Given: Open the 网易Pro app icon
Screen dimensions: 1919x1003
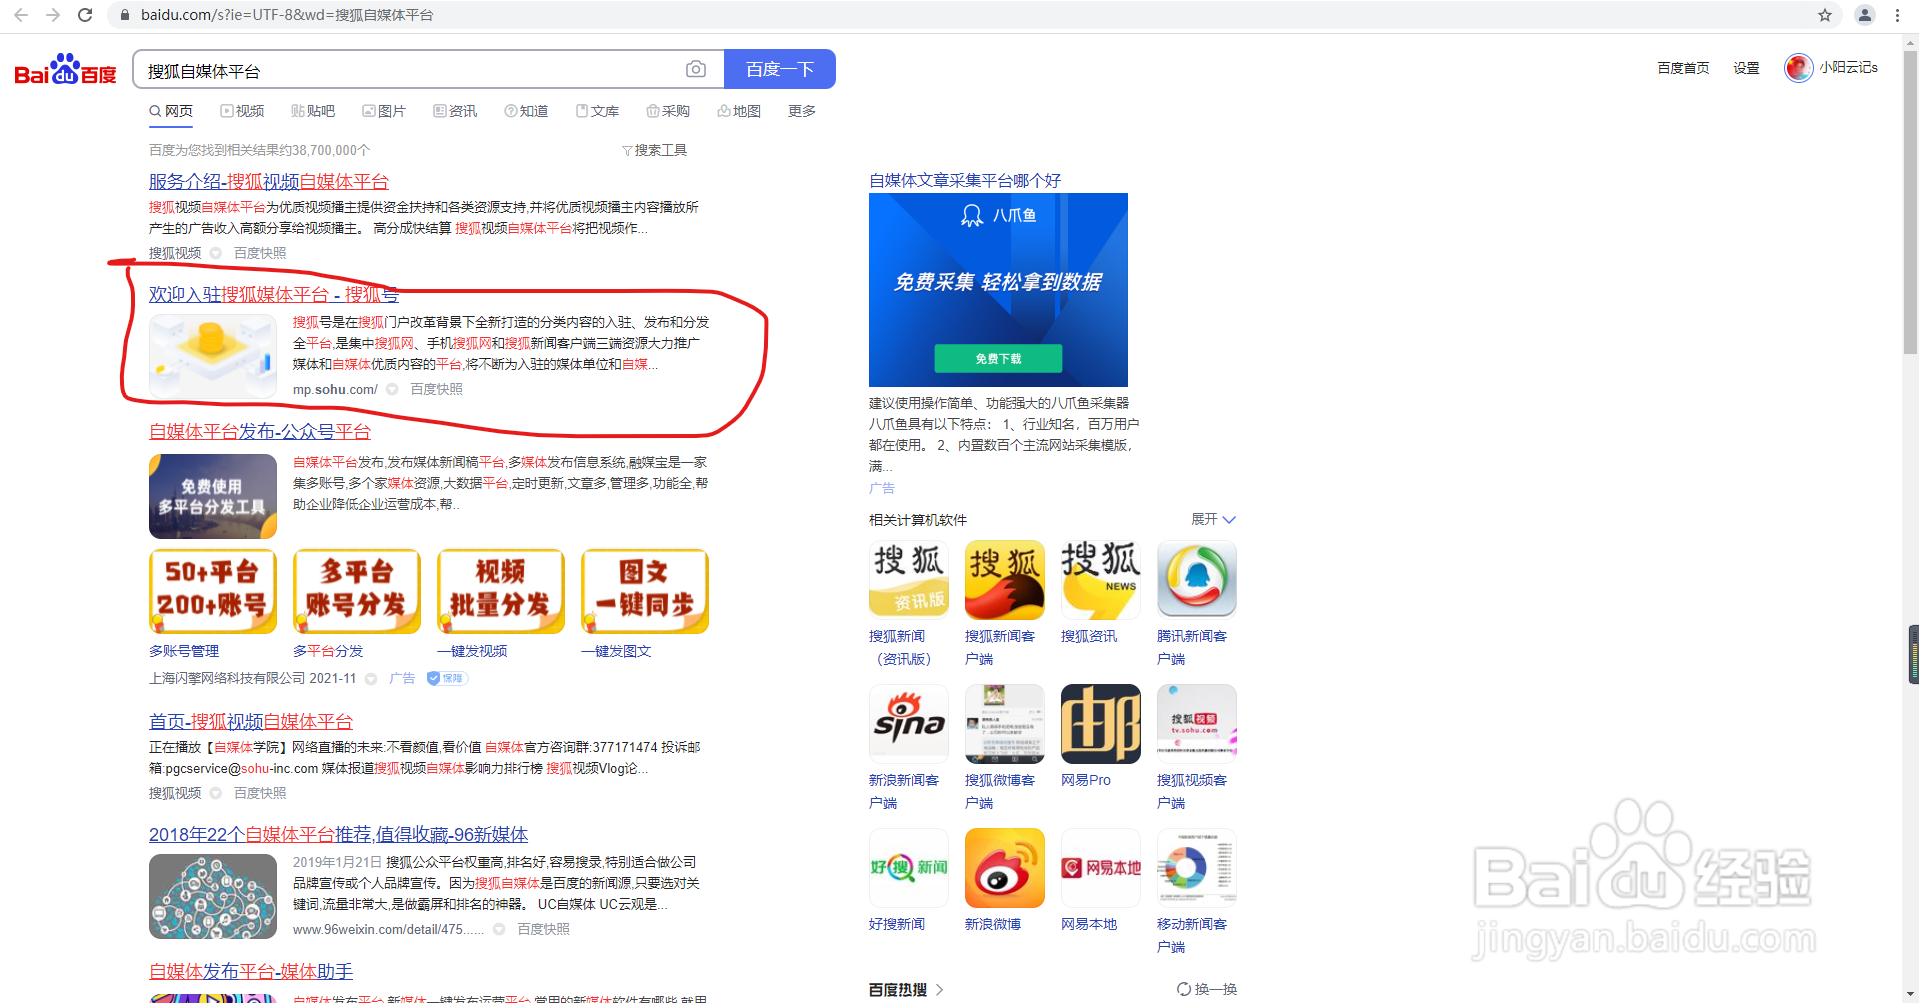Looking at the screenshot, I should coord(1101,724).
